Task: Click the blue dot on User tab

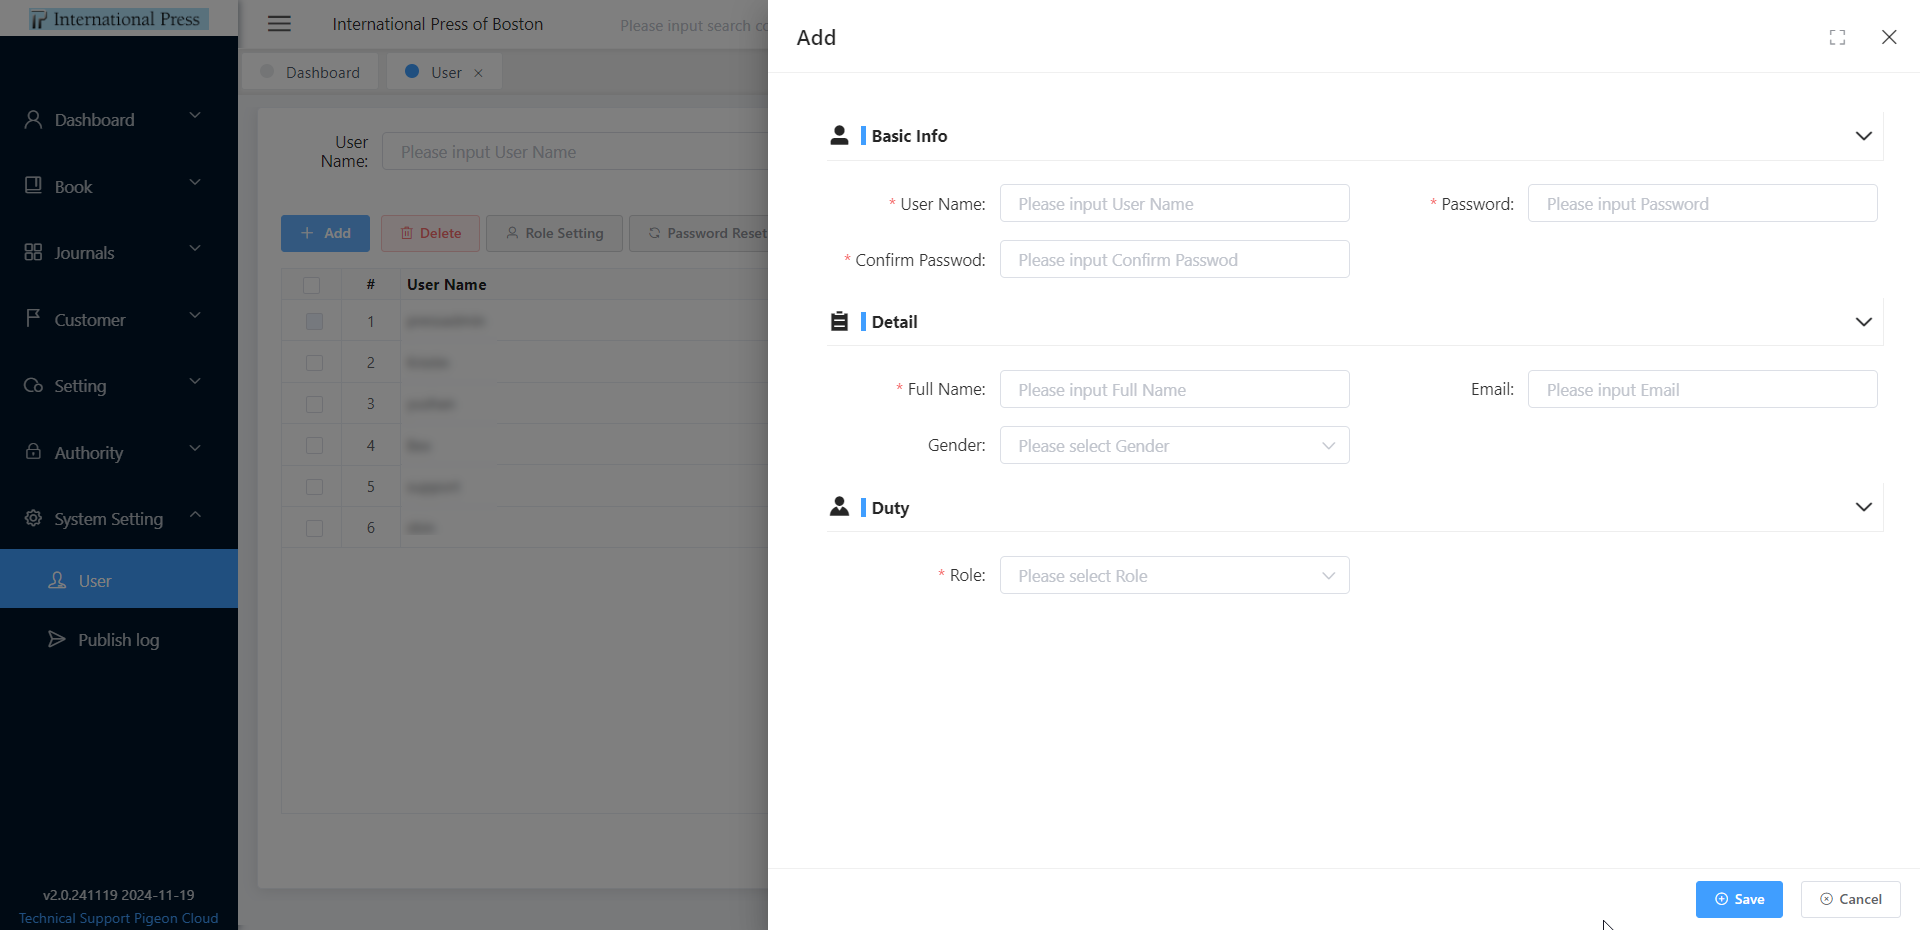Action: click(x=412, y=71)
